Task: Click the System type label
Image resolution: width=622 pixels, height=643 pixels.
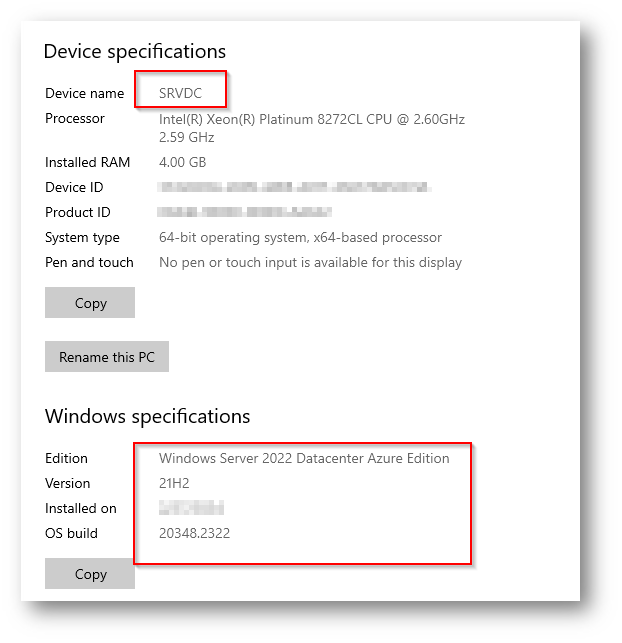Action: [x=82, y=238]
